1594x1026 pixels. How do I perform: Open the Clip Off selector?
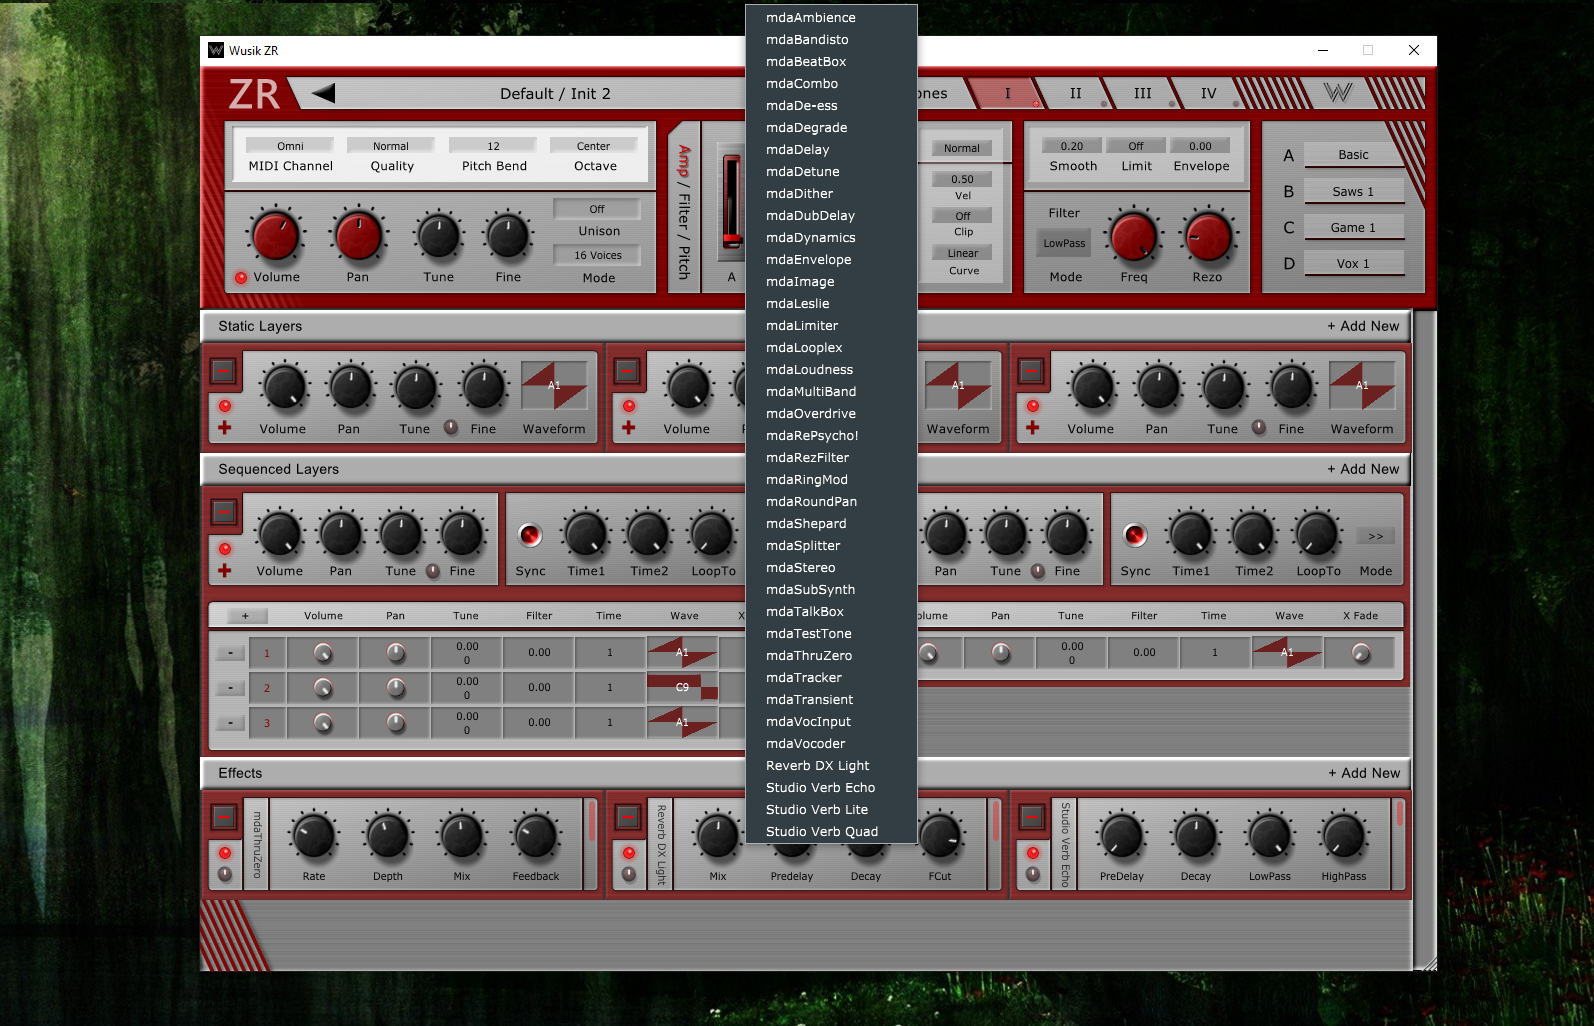click(963, 216)
